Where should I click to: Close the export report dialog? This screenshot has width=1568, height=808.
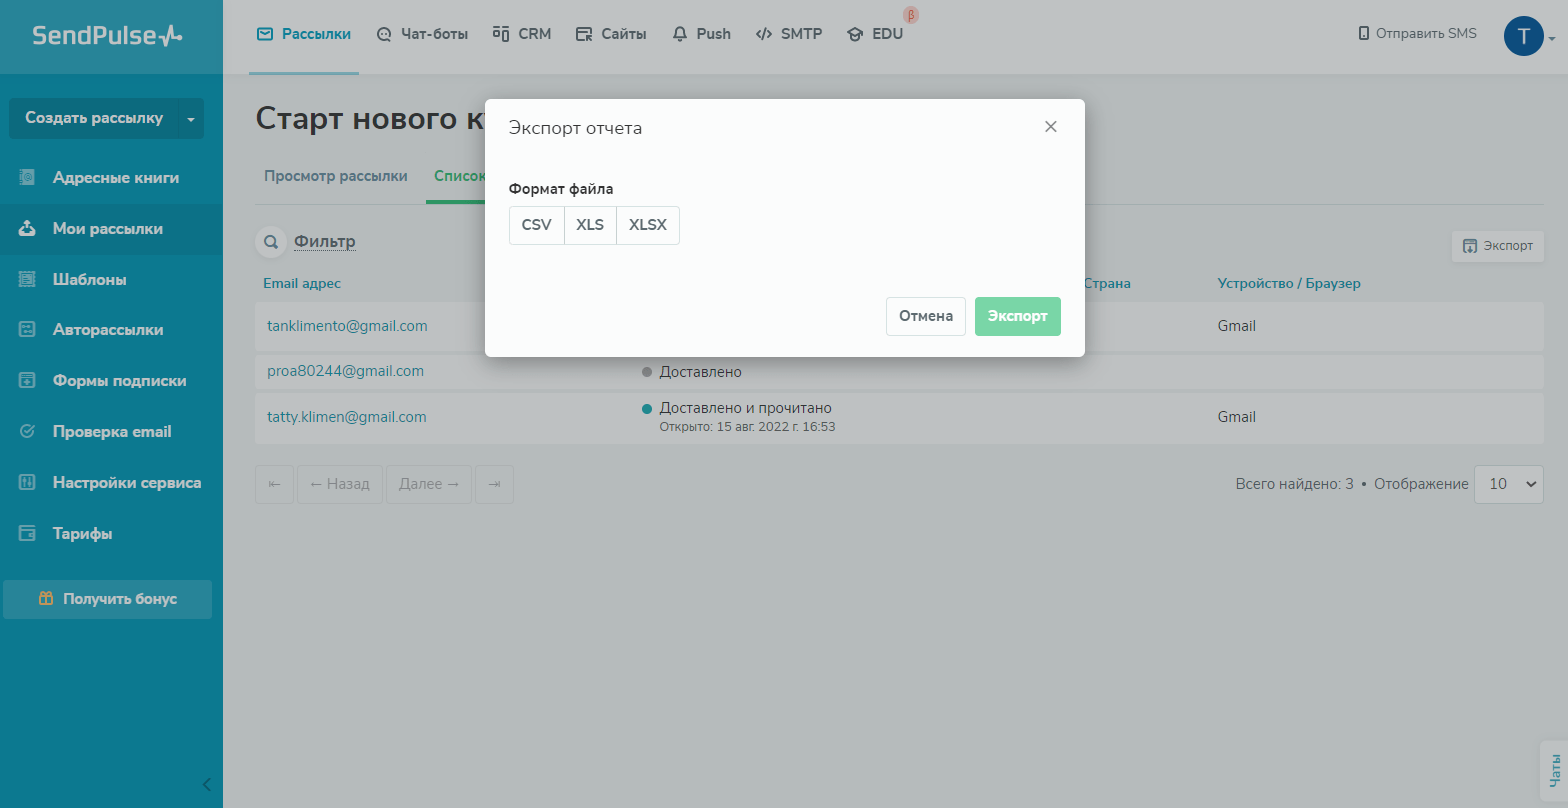pos(1050,127)
